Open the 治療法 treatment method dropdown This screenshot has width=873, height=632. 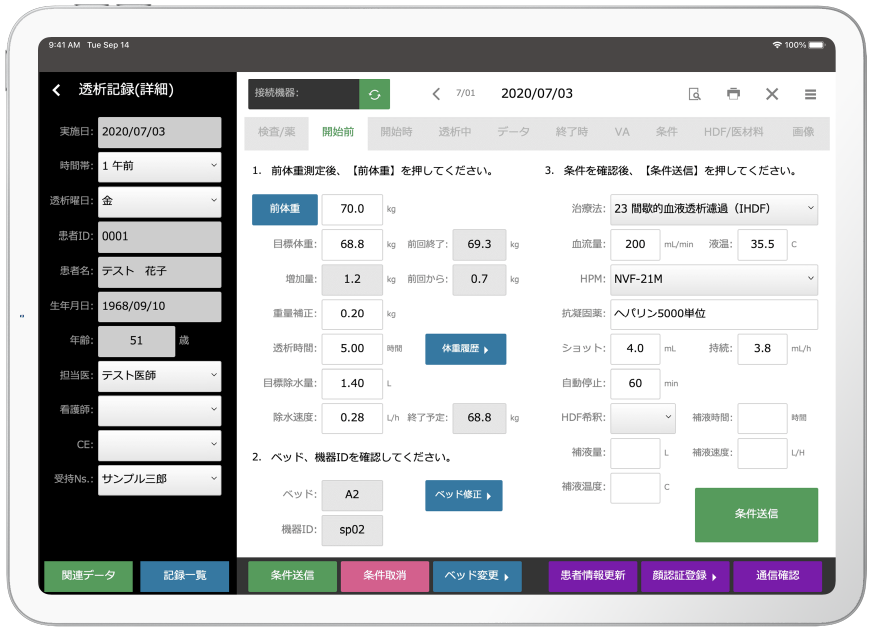tap(715, 210)
